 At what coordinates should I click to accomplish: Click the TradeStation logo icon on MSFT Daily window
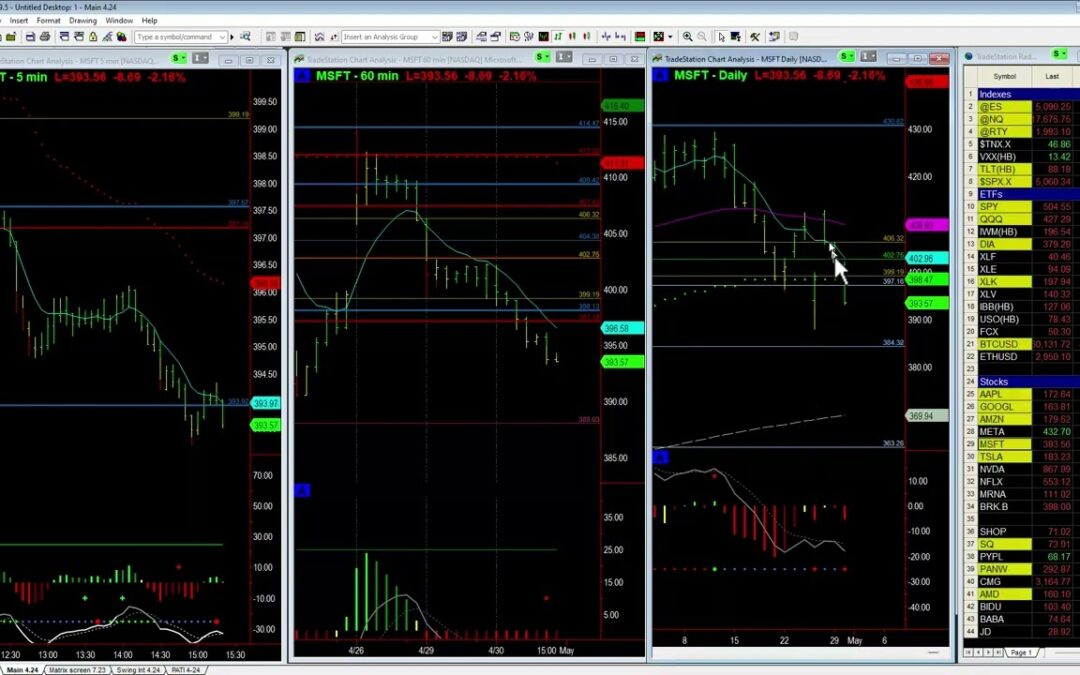(x=657, y=58)
